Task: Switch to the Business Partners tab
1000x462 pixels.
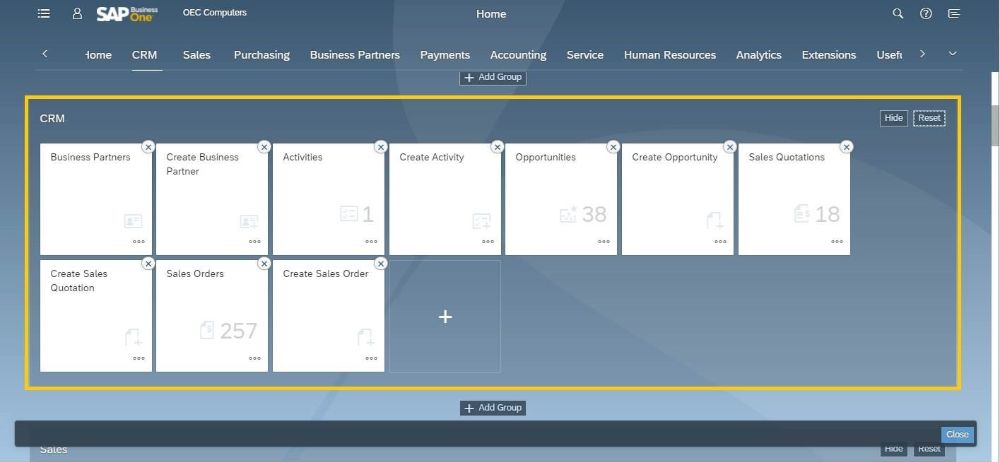Action: pos(355,55)
